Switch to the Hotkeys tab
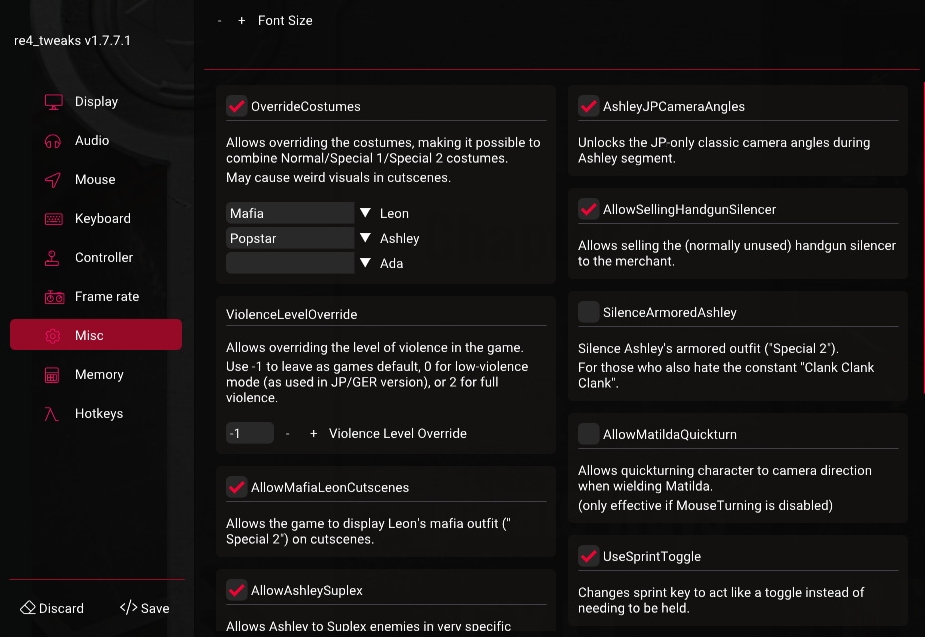 tap(96, 413)
